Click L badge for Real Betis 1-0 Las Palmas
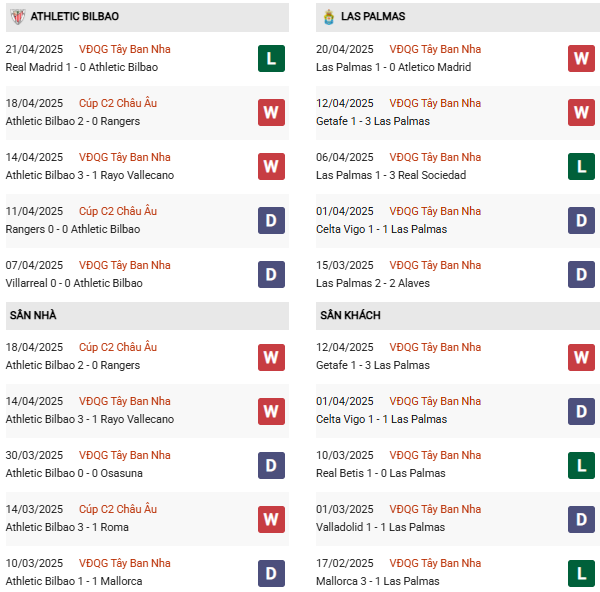The height and width of the screenshot is (592, 600). pos(581,464)
